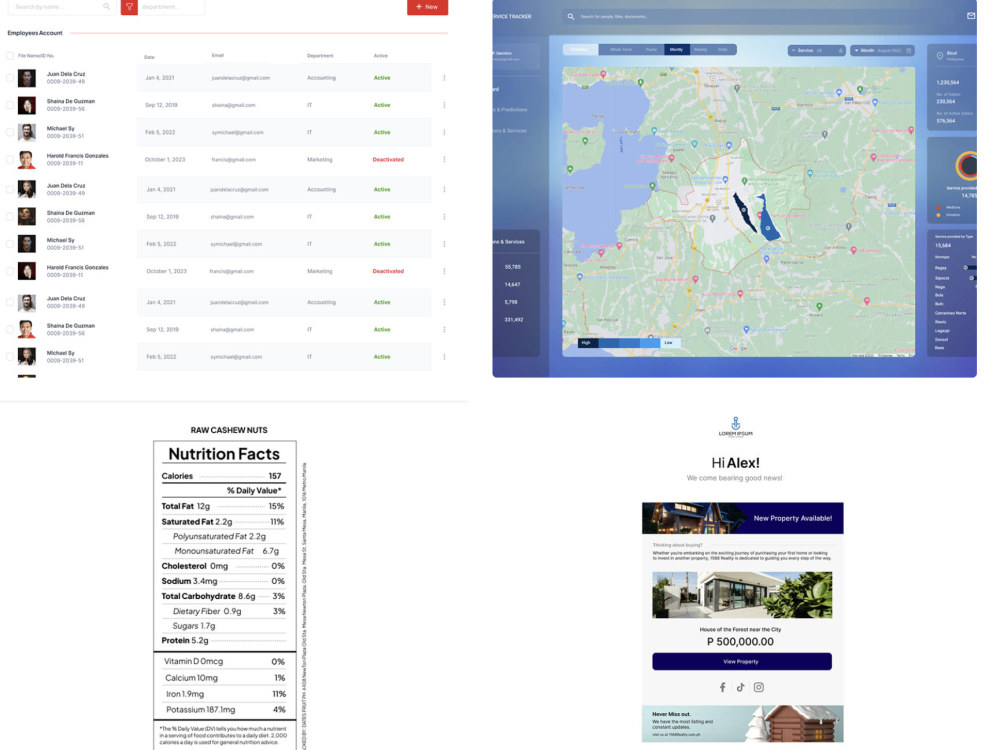Click the Low legend swatch on map
Image resolution: width=1000 pixels, height=750 pixels.
pyautogui.click(x=670, y=343)
